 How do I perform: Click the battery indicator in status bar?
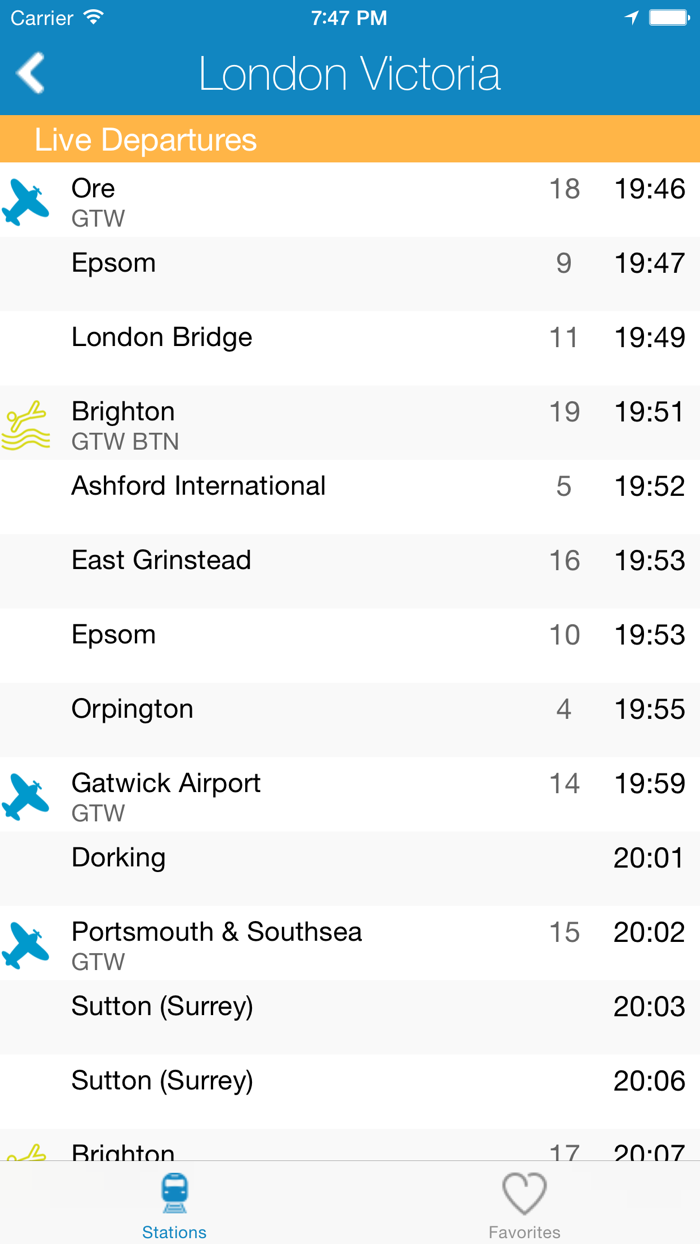pyautogui.click(x=668, y=17)
